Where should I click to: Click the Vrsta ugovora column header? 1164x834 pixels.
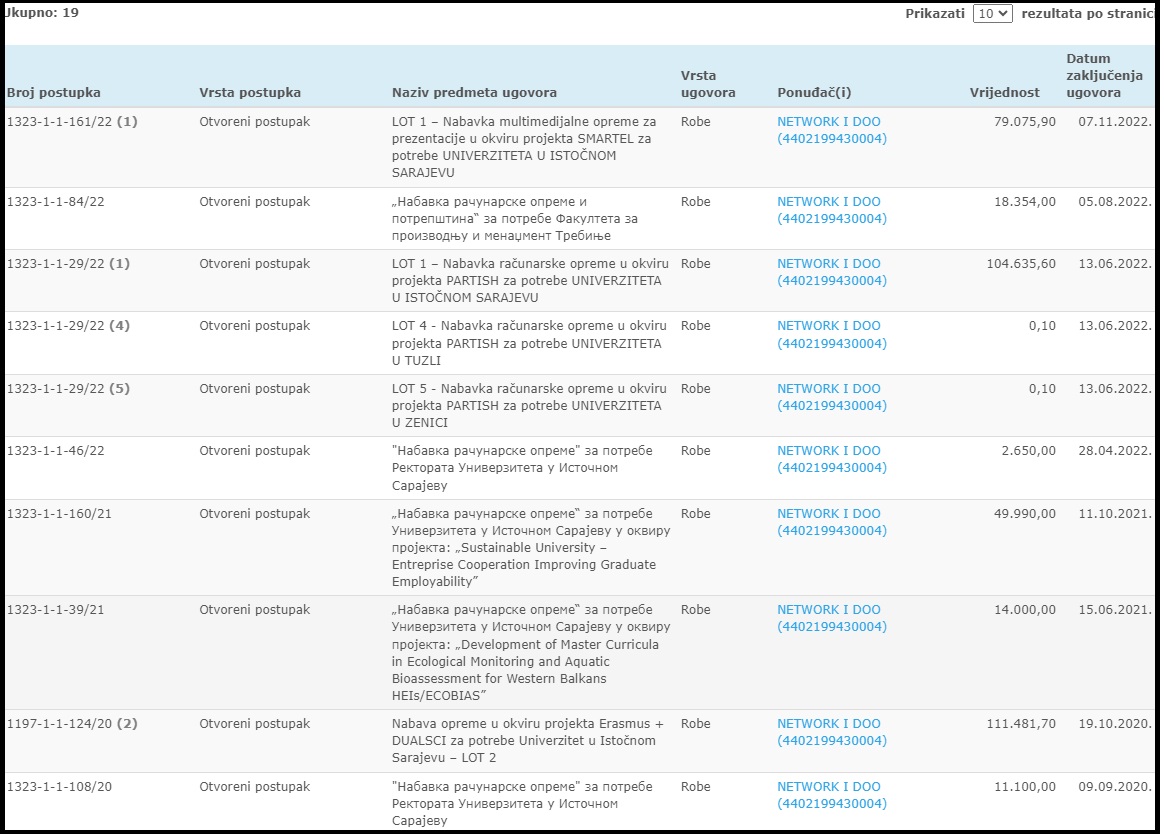point(708,84)
